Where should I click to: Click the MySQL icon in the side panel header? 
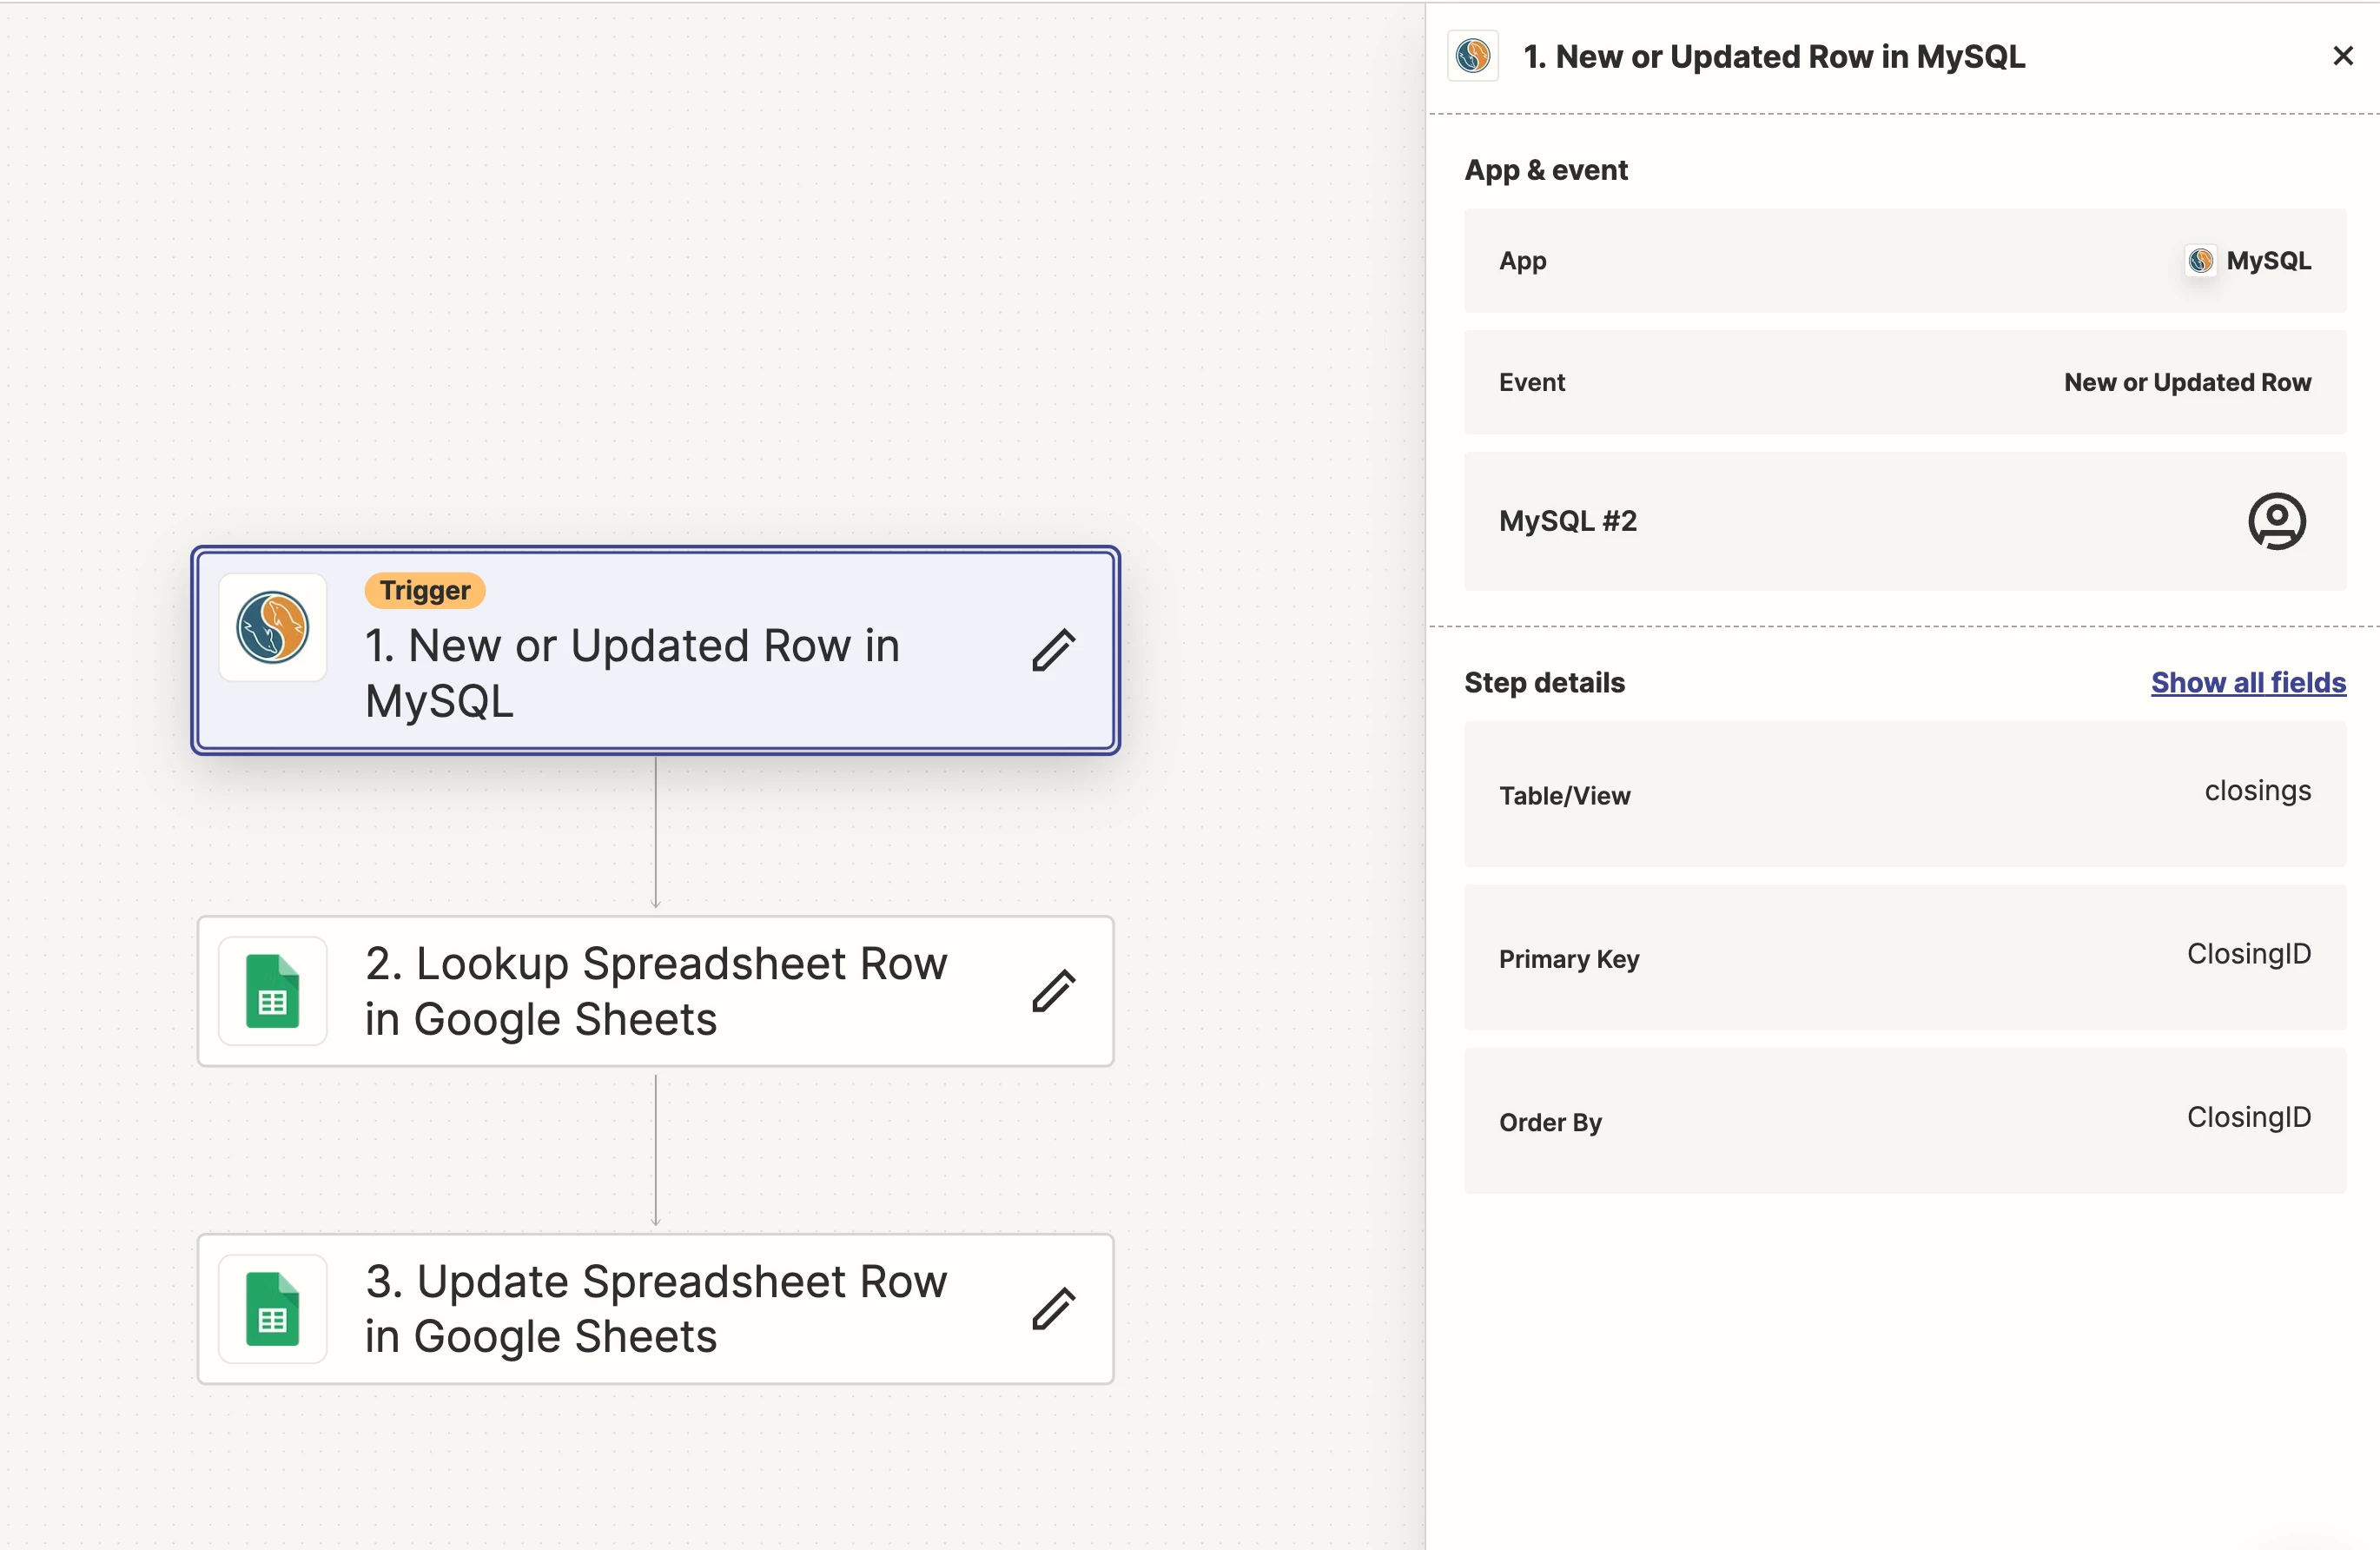tap(1472, 56)
